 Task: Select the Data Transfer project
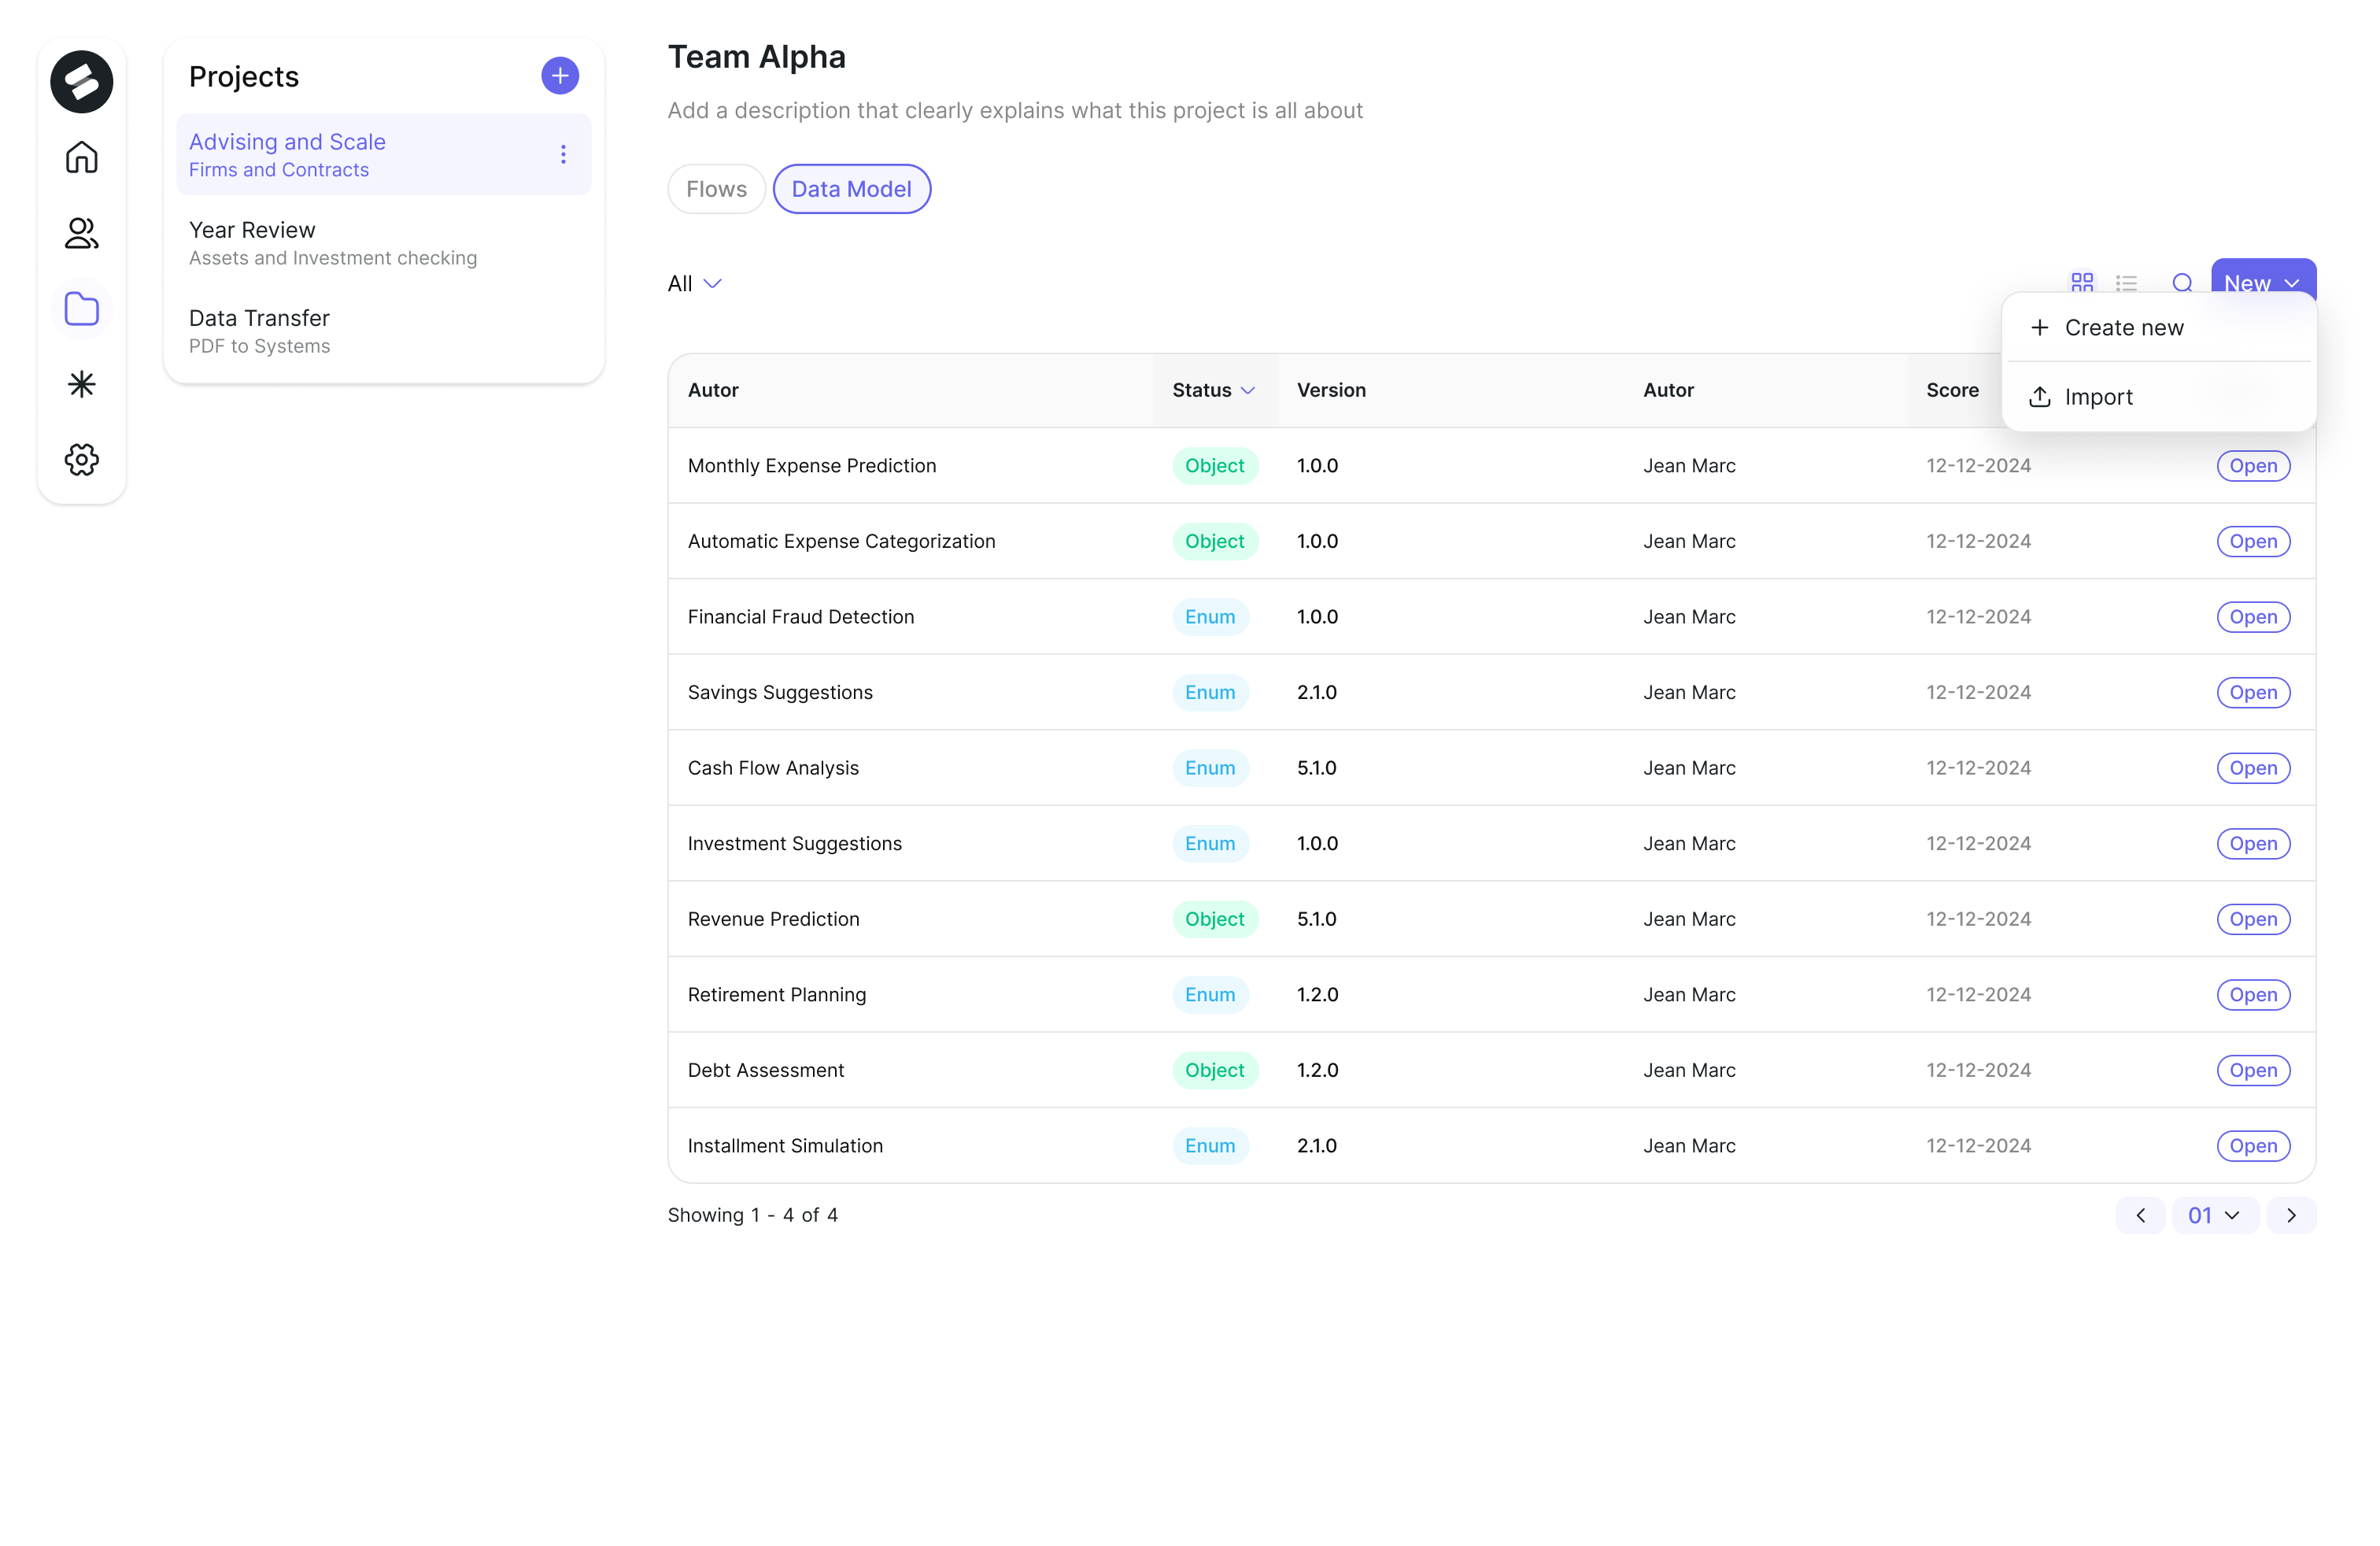[384, 331]
